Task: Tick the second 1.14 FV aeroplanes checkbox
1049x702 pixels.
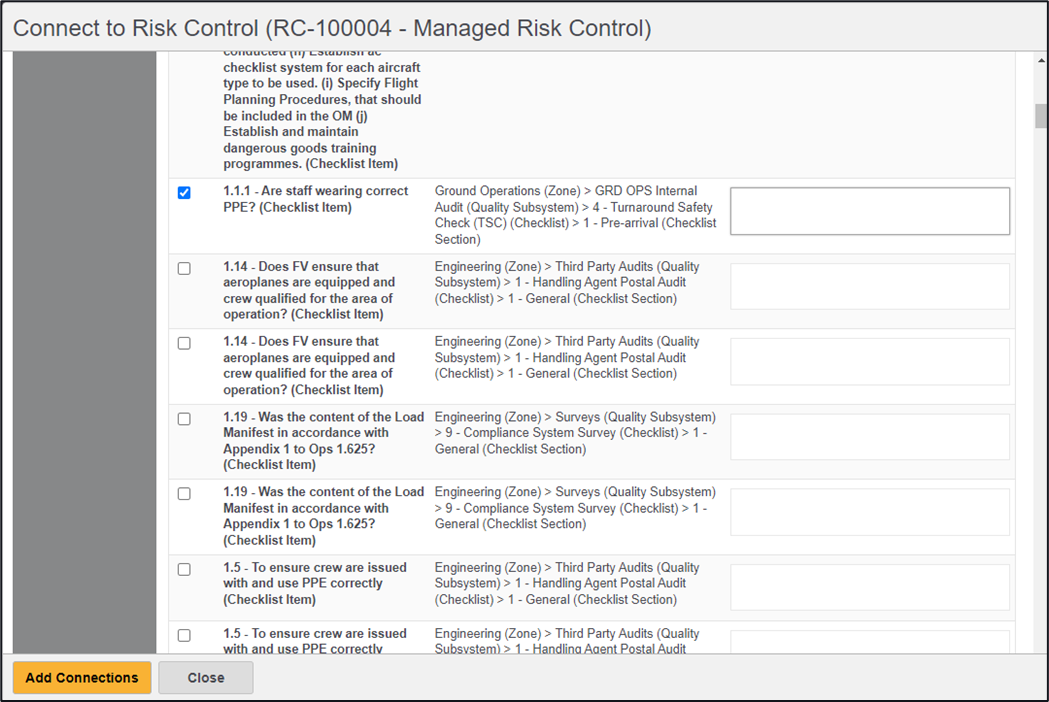Action: click(x=184, y=343)
